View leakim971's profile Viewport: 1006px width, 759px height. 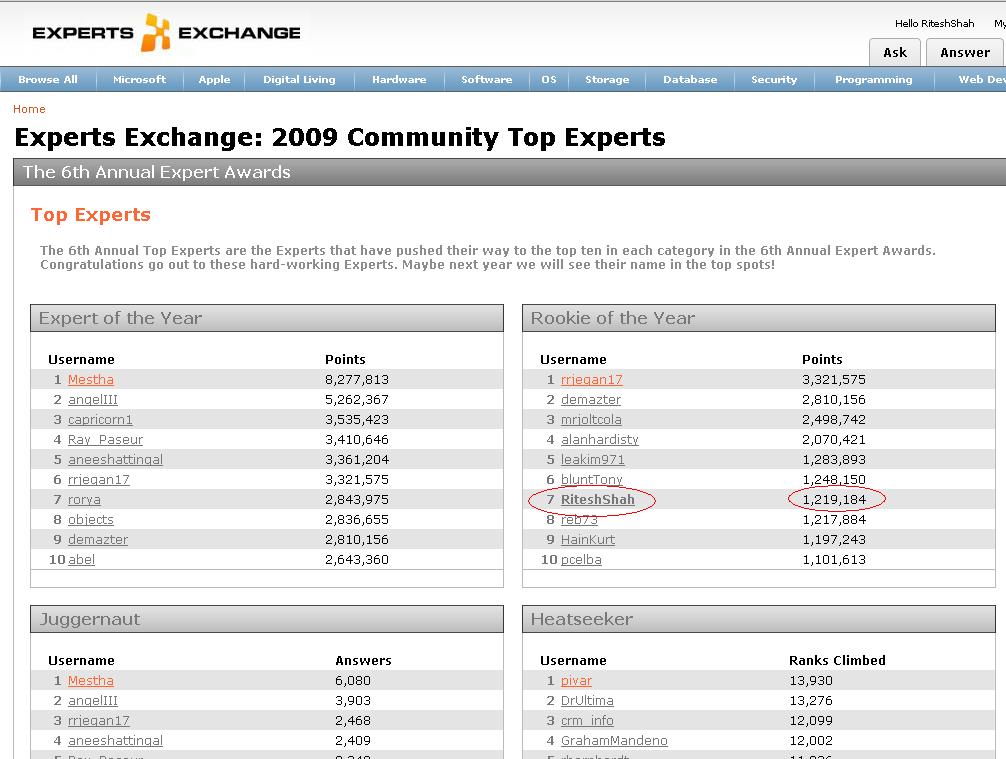coord(593,459)
